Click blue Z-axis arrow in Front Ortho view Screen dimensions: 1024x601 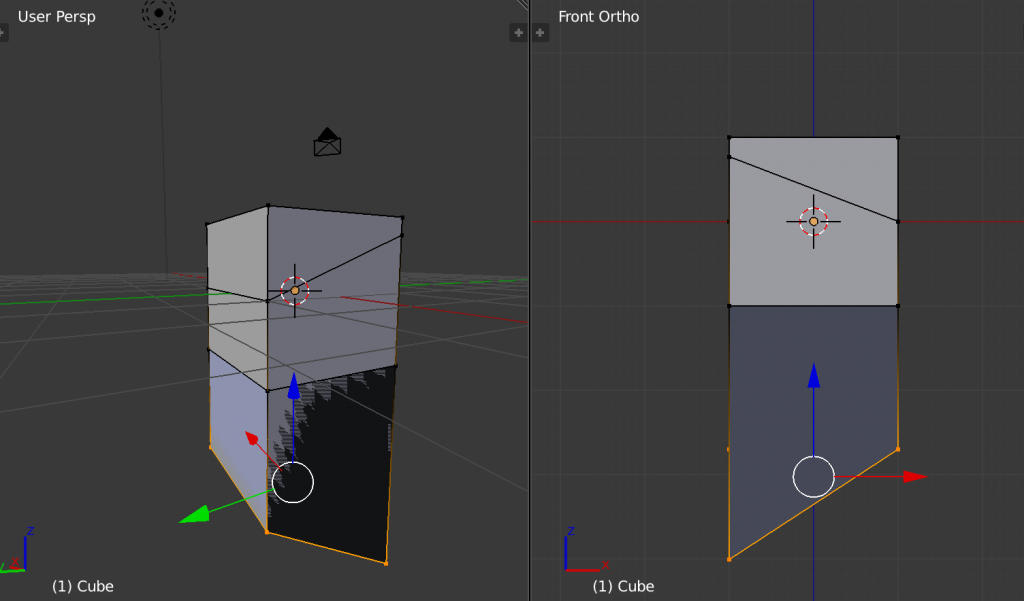coord(814,376)
